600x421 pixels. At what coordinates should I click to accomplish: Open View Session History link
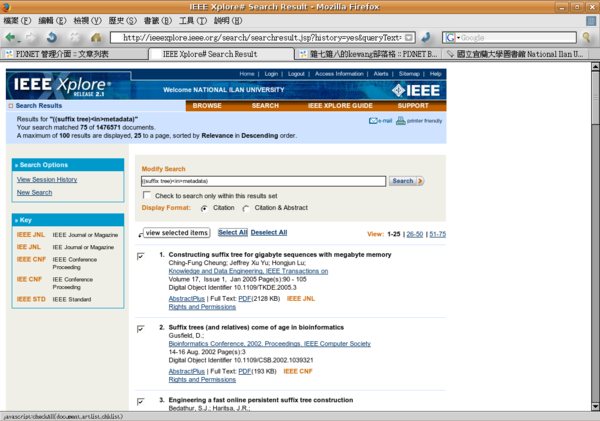(x=47, y=179)
